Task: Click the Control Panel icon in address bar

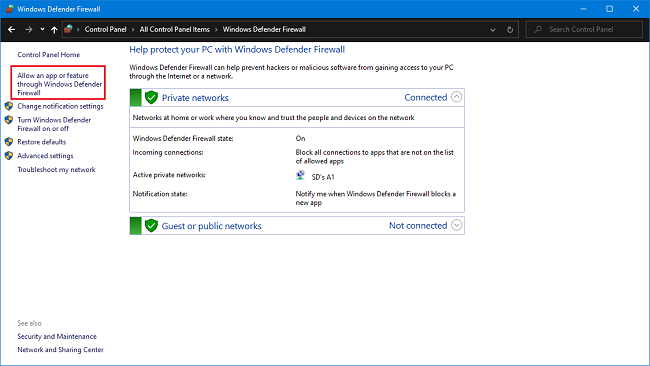Action: tap(69, 29)
